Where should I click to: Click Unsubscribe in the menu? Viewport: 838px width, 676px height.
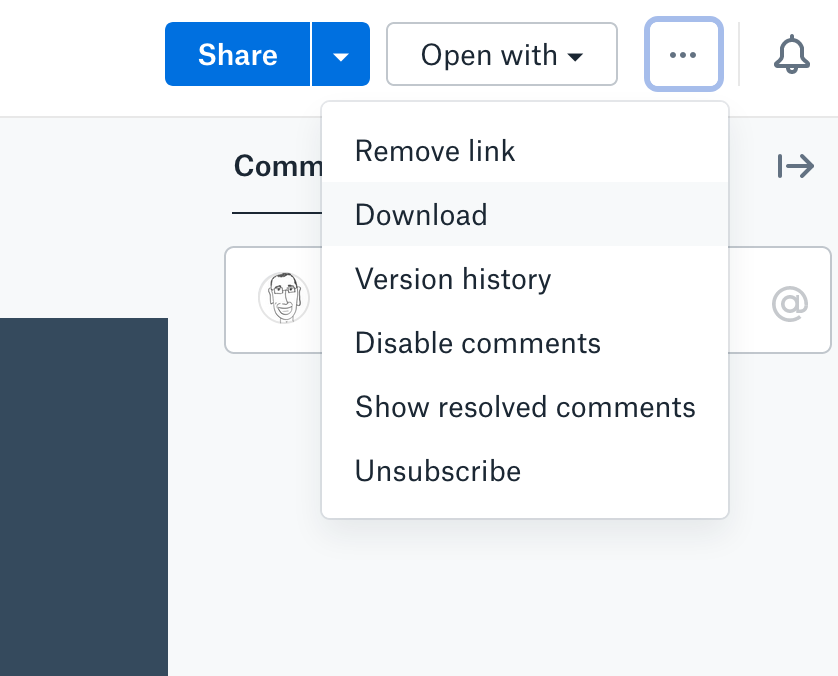click(x=438, y=471)
